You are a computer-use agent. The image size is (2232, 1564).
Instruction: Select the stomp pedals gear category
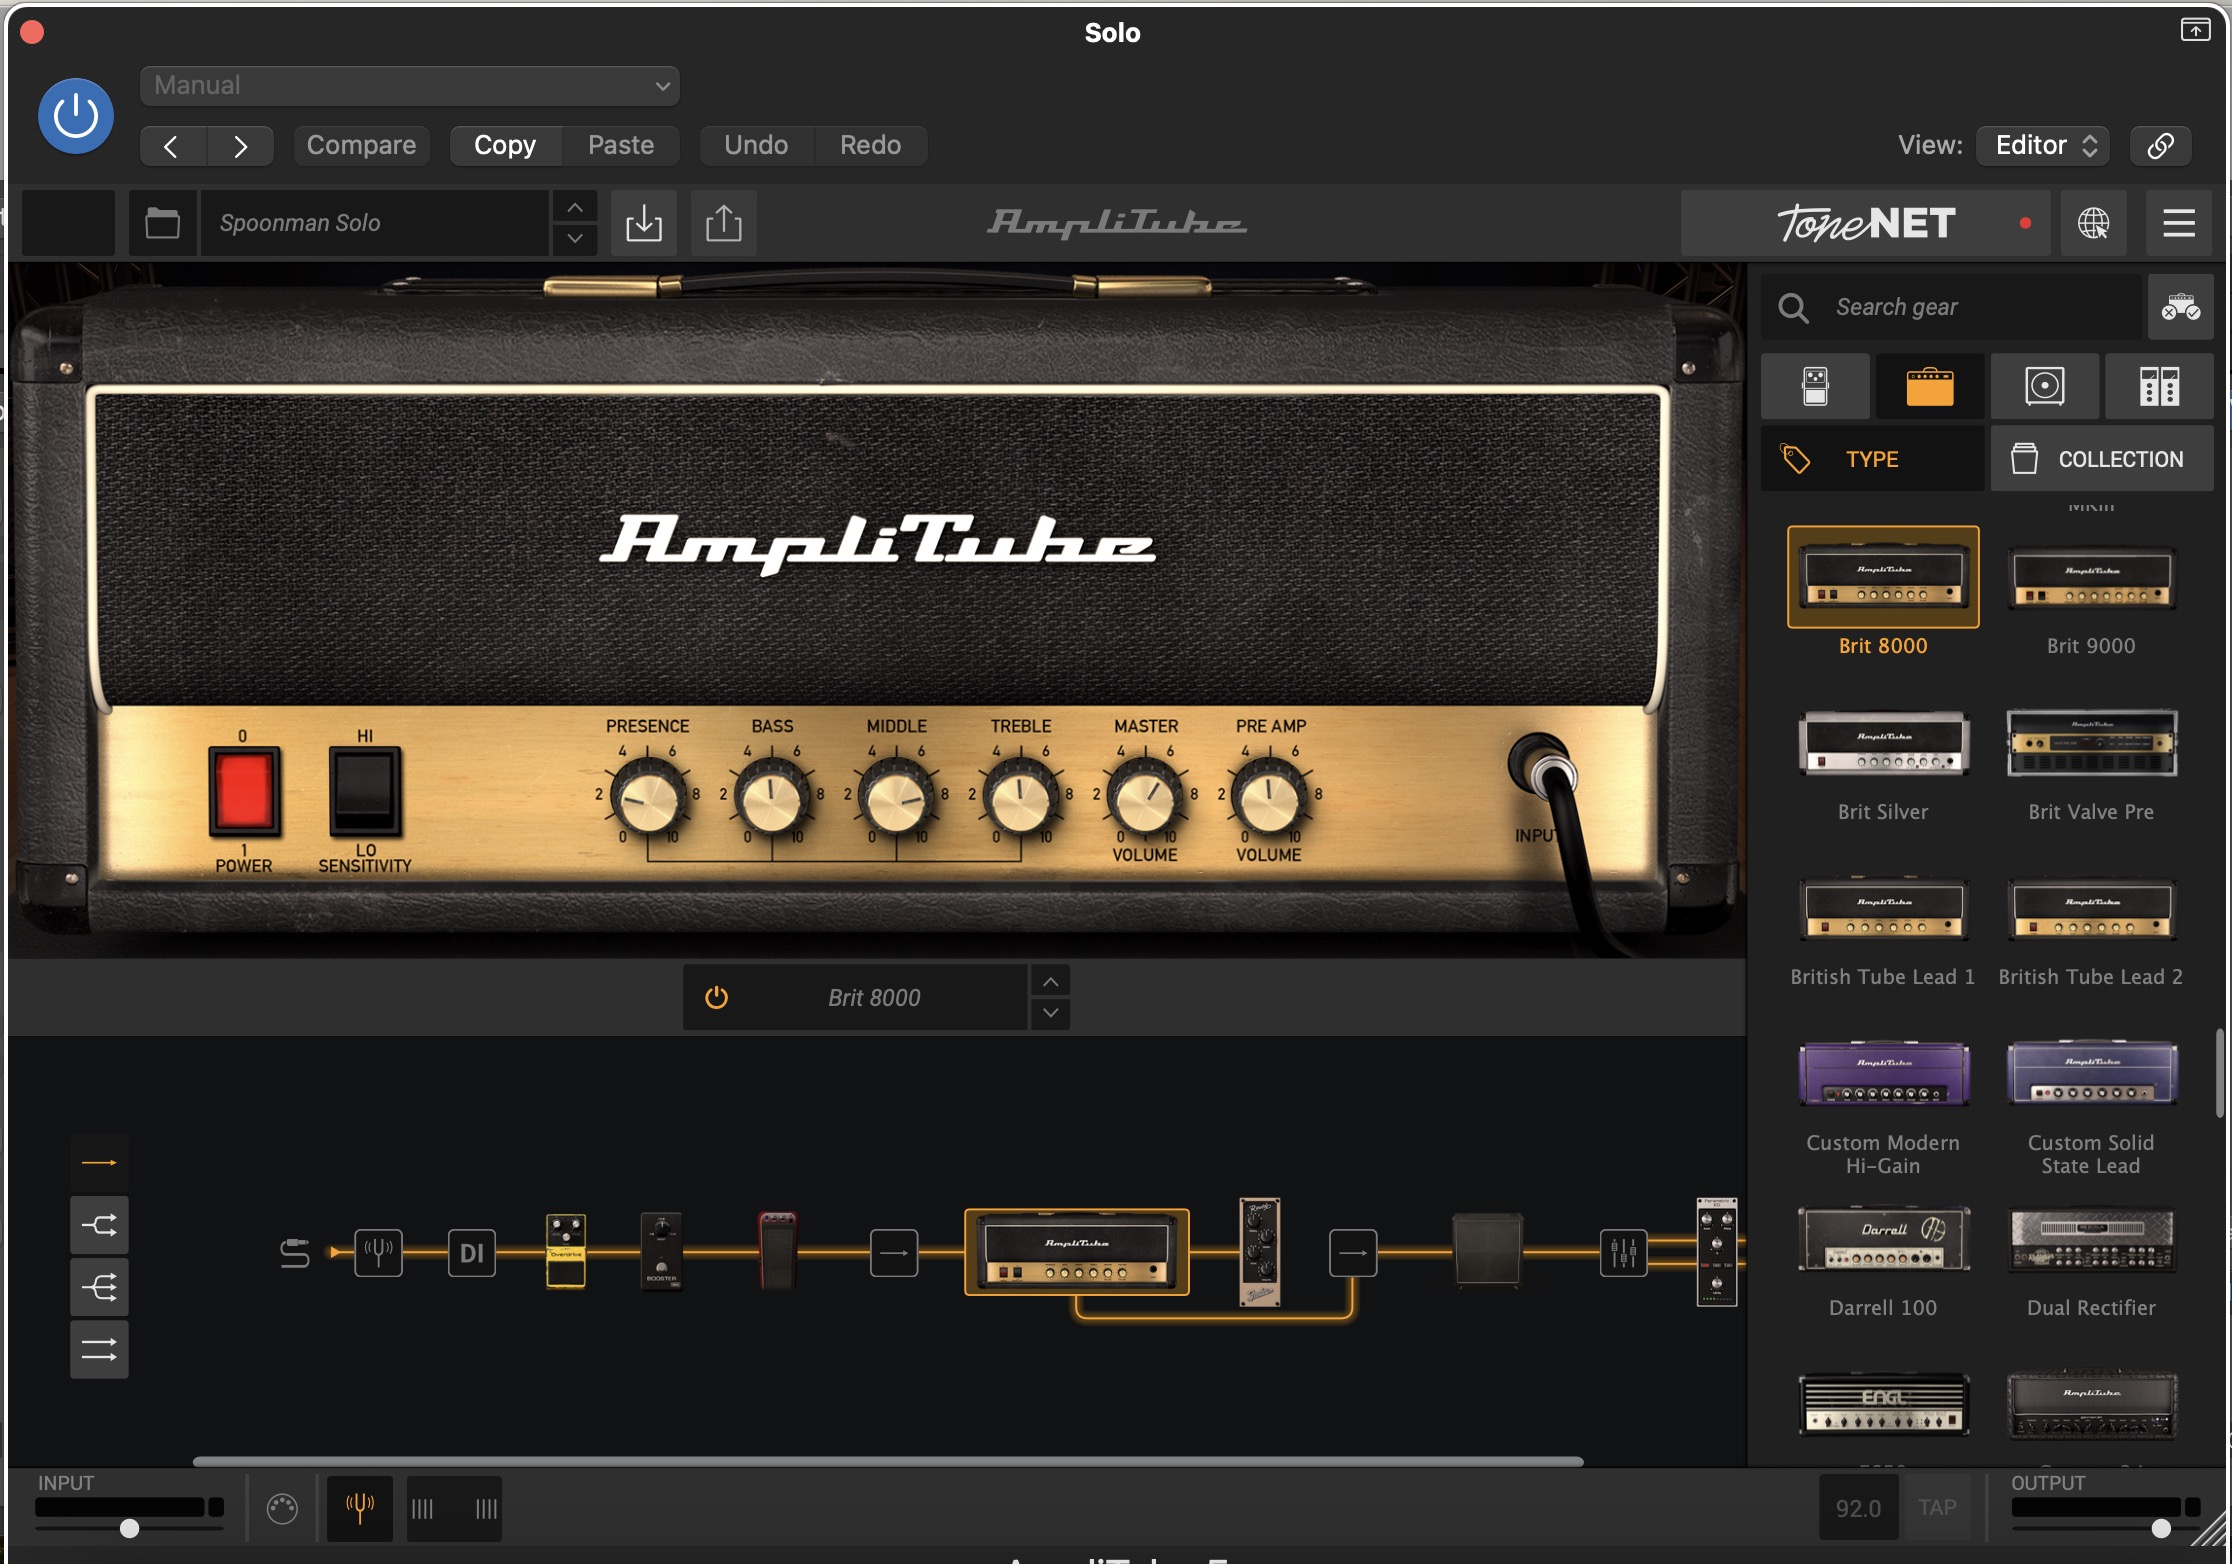(1815, 386)
